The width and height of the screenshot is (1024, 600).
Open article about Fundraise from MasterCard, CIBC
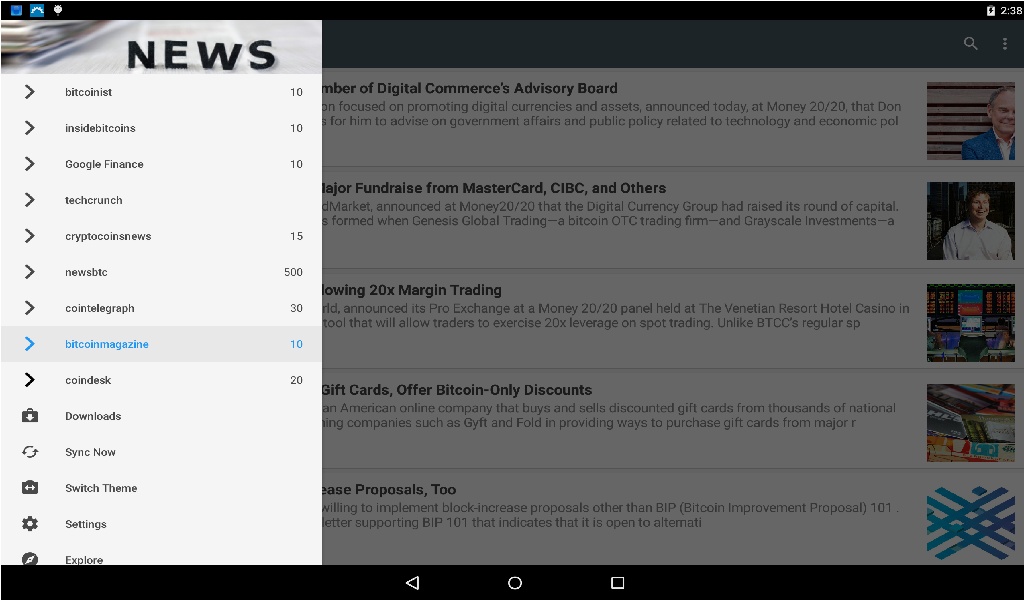click(494, 188)
